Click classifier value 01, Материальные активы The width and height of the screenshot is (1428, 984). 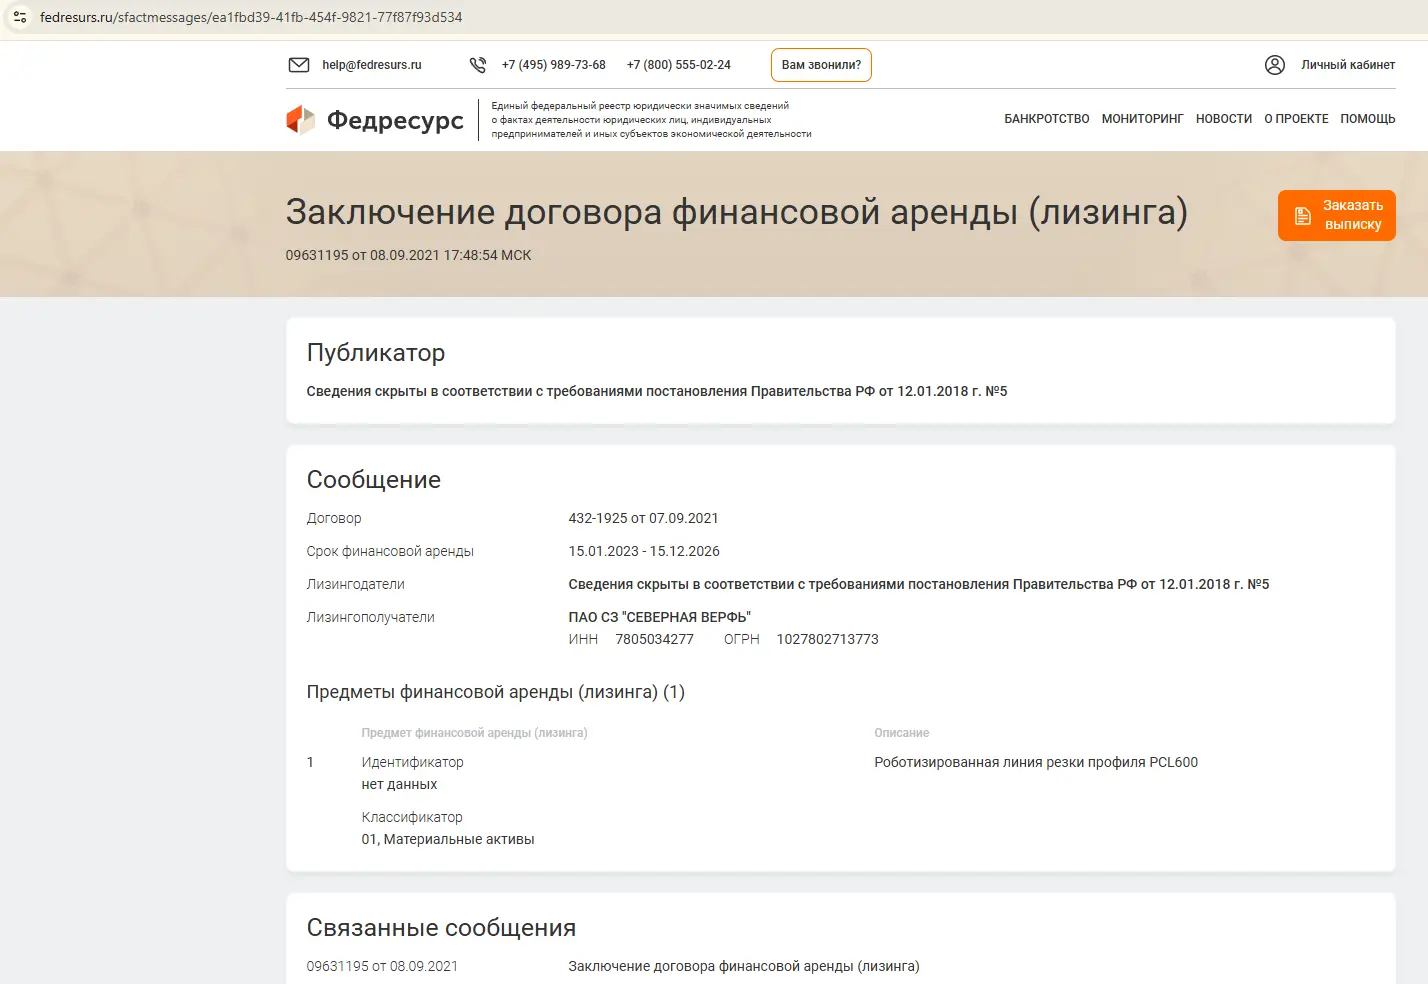pos(448,839)
